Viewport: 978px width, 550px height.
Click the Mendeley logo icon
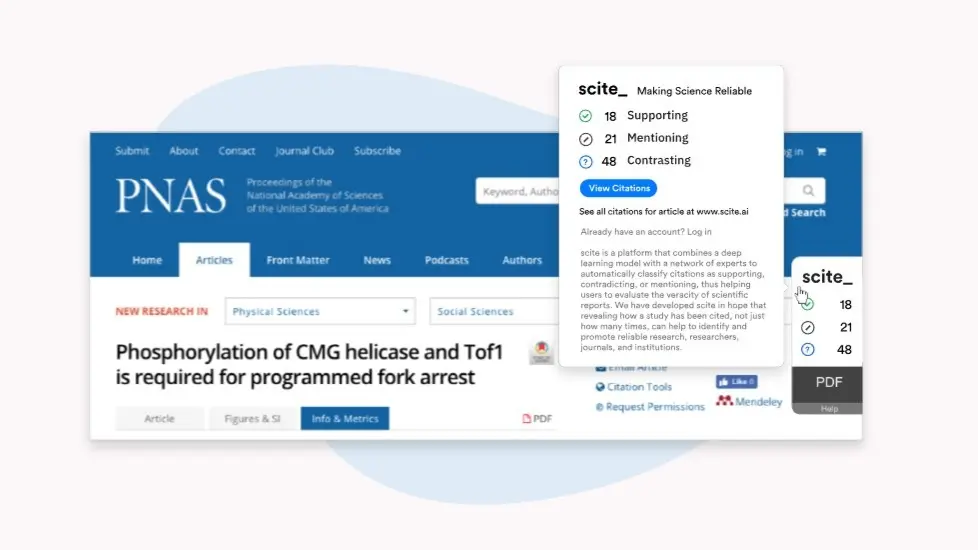pyautogui.click(x=724, y=401)
